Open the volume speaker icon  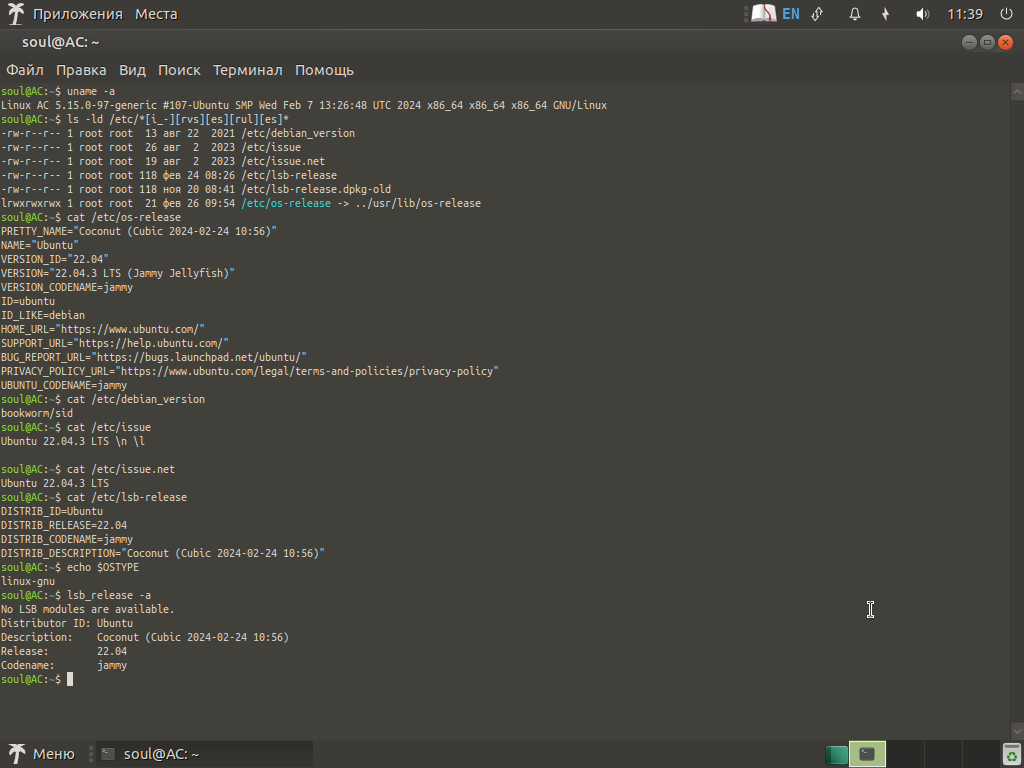pos(922,14)
